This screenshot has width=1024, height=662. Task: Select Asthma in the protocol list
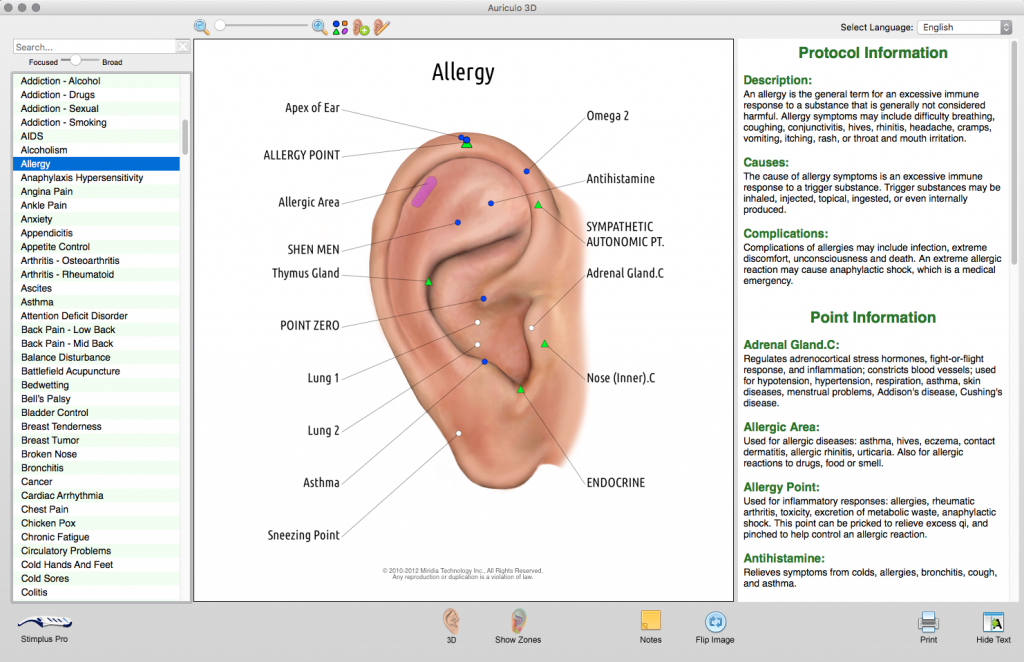(x=97, y=302)
